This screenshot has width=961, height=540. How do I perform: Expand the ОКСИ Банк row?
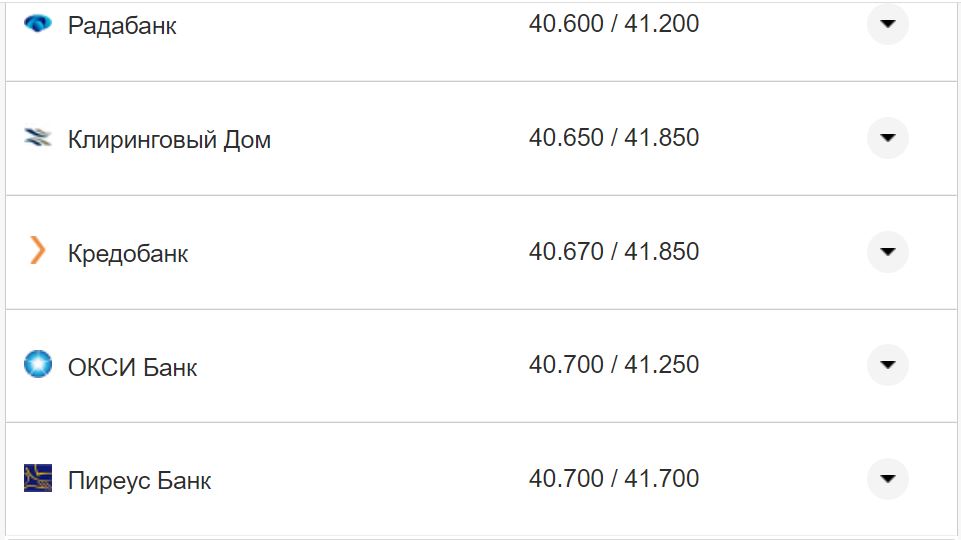pyautogui.click(x=887, y=365)
